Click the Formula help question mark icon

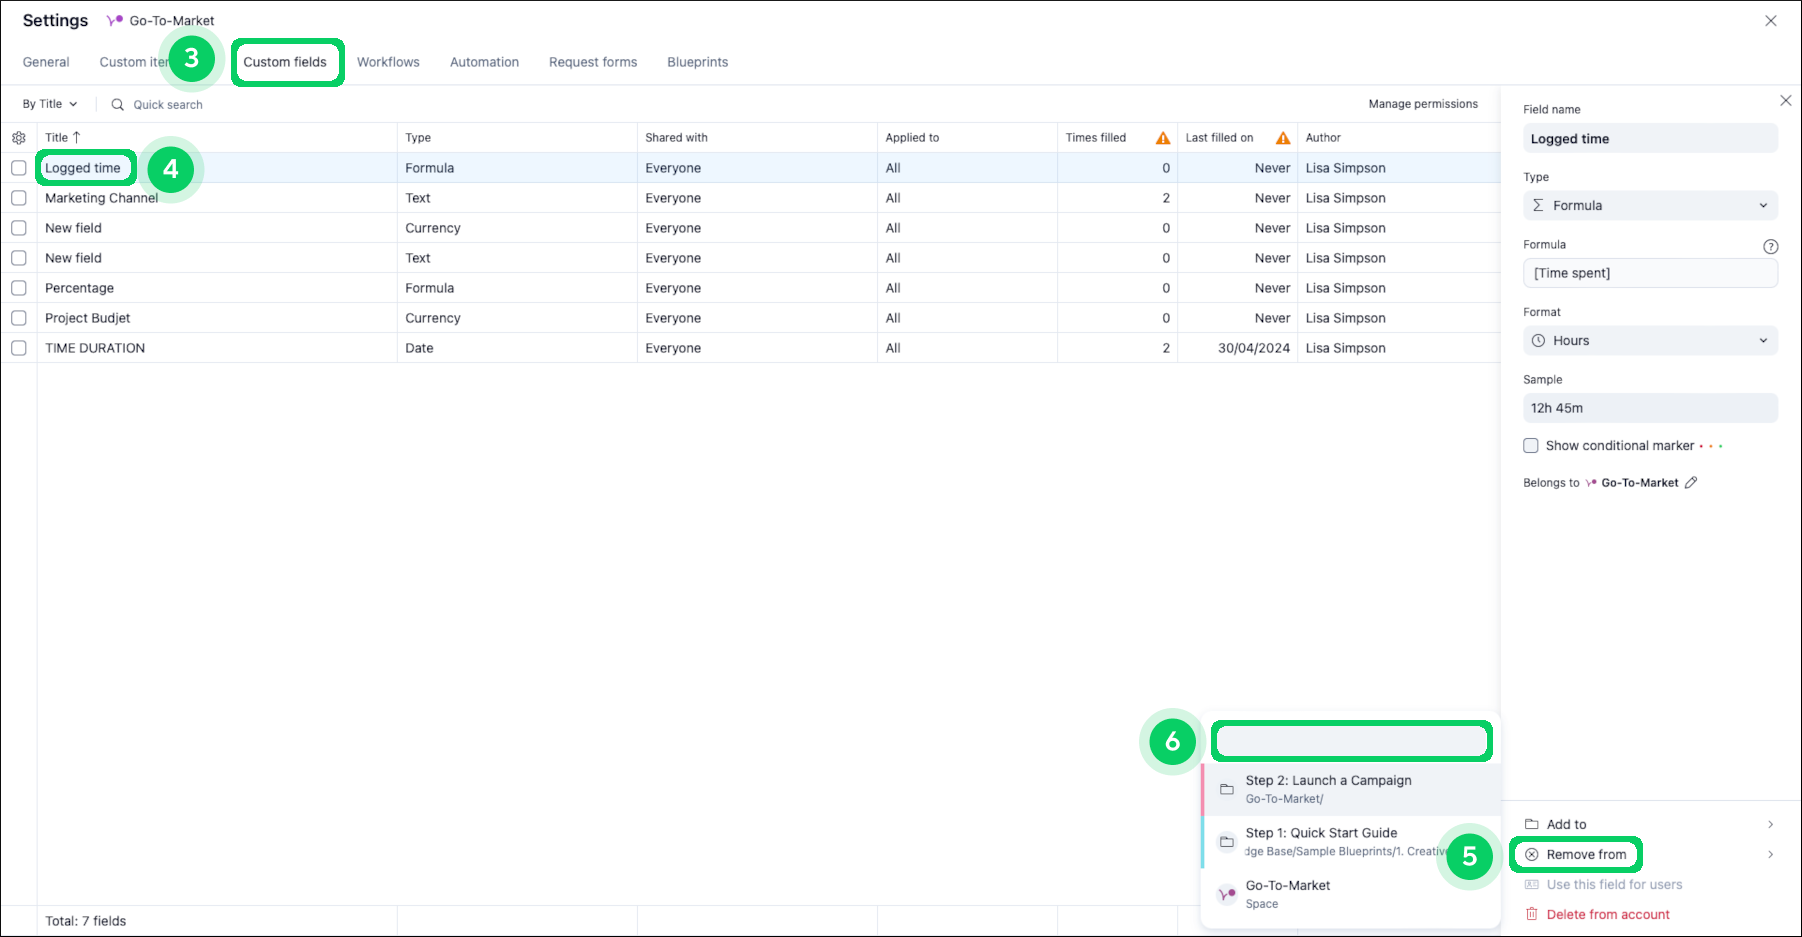tap(1770, 245)
